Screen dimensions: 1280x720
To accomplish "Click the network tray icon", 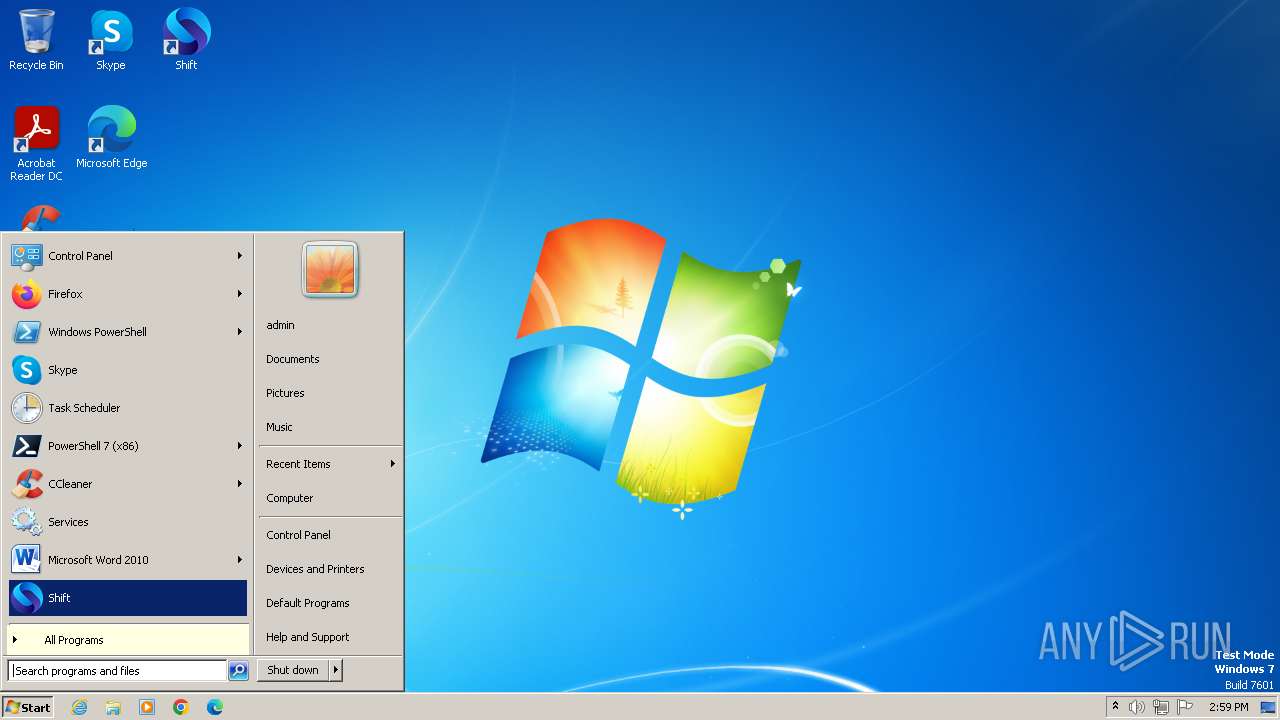I will click(1161, 707).
